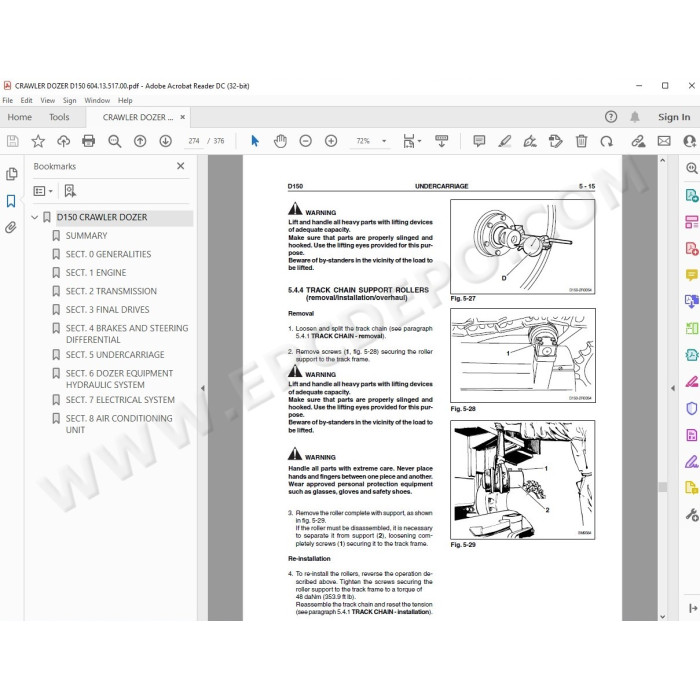Screen dimensions: 700x700
Task: Switch to the Home tab
Action: [x=20, y=117]
